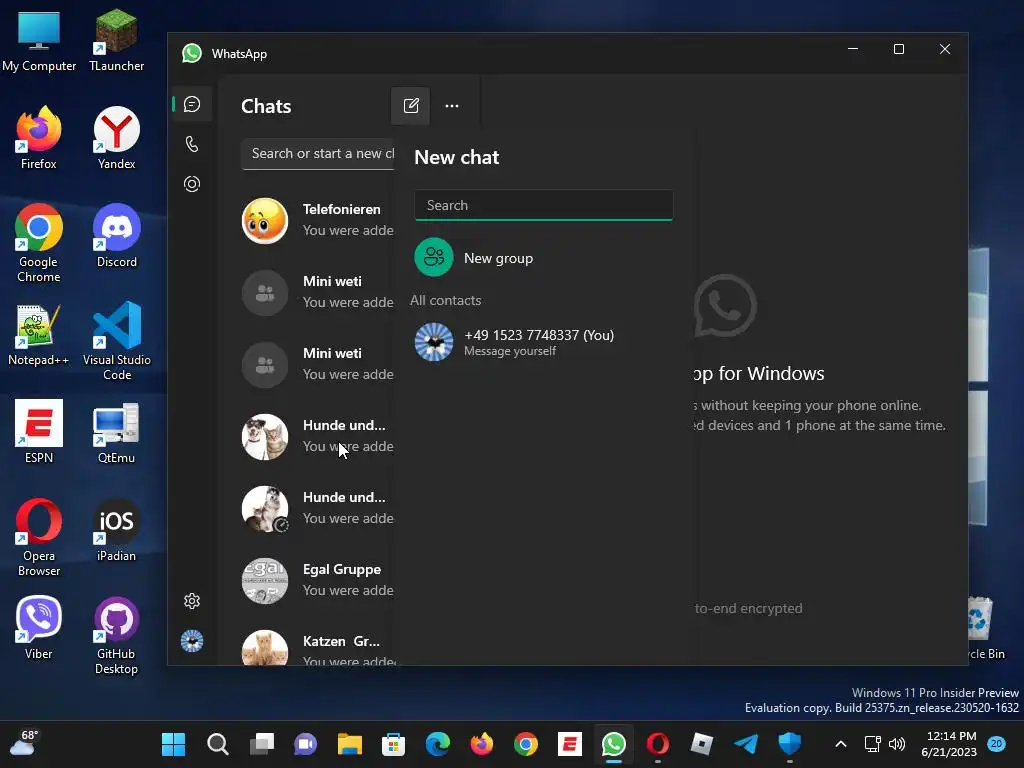
Task: Open File Explorer from taskbar
Action: [x=349, y=744]
